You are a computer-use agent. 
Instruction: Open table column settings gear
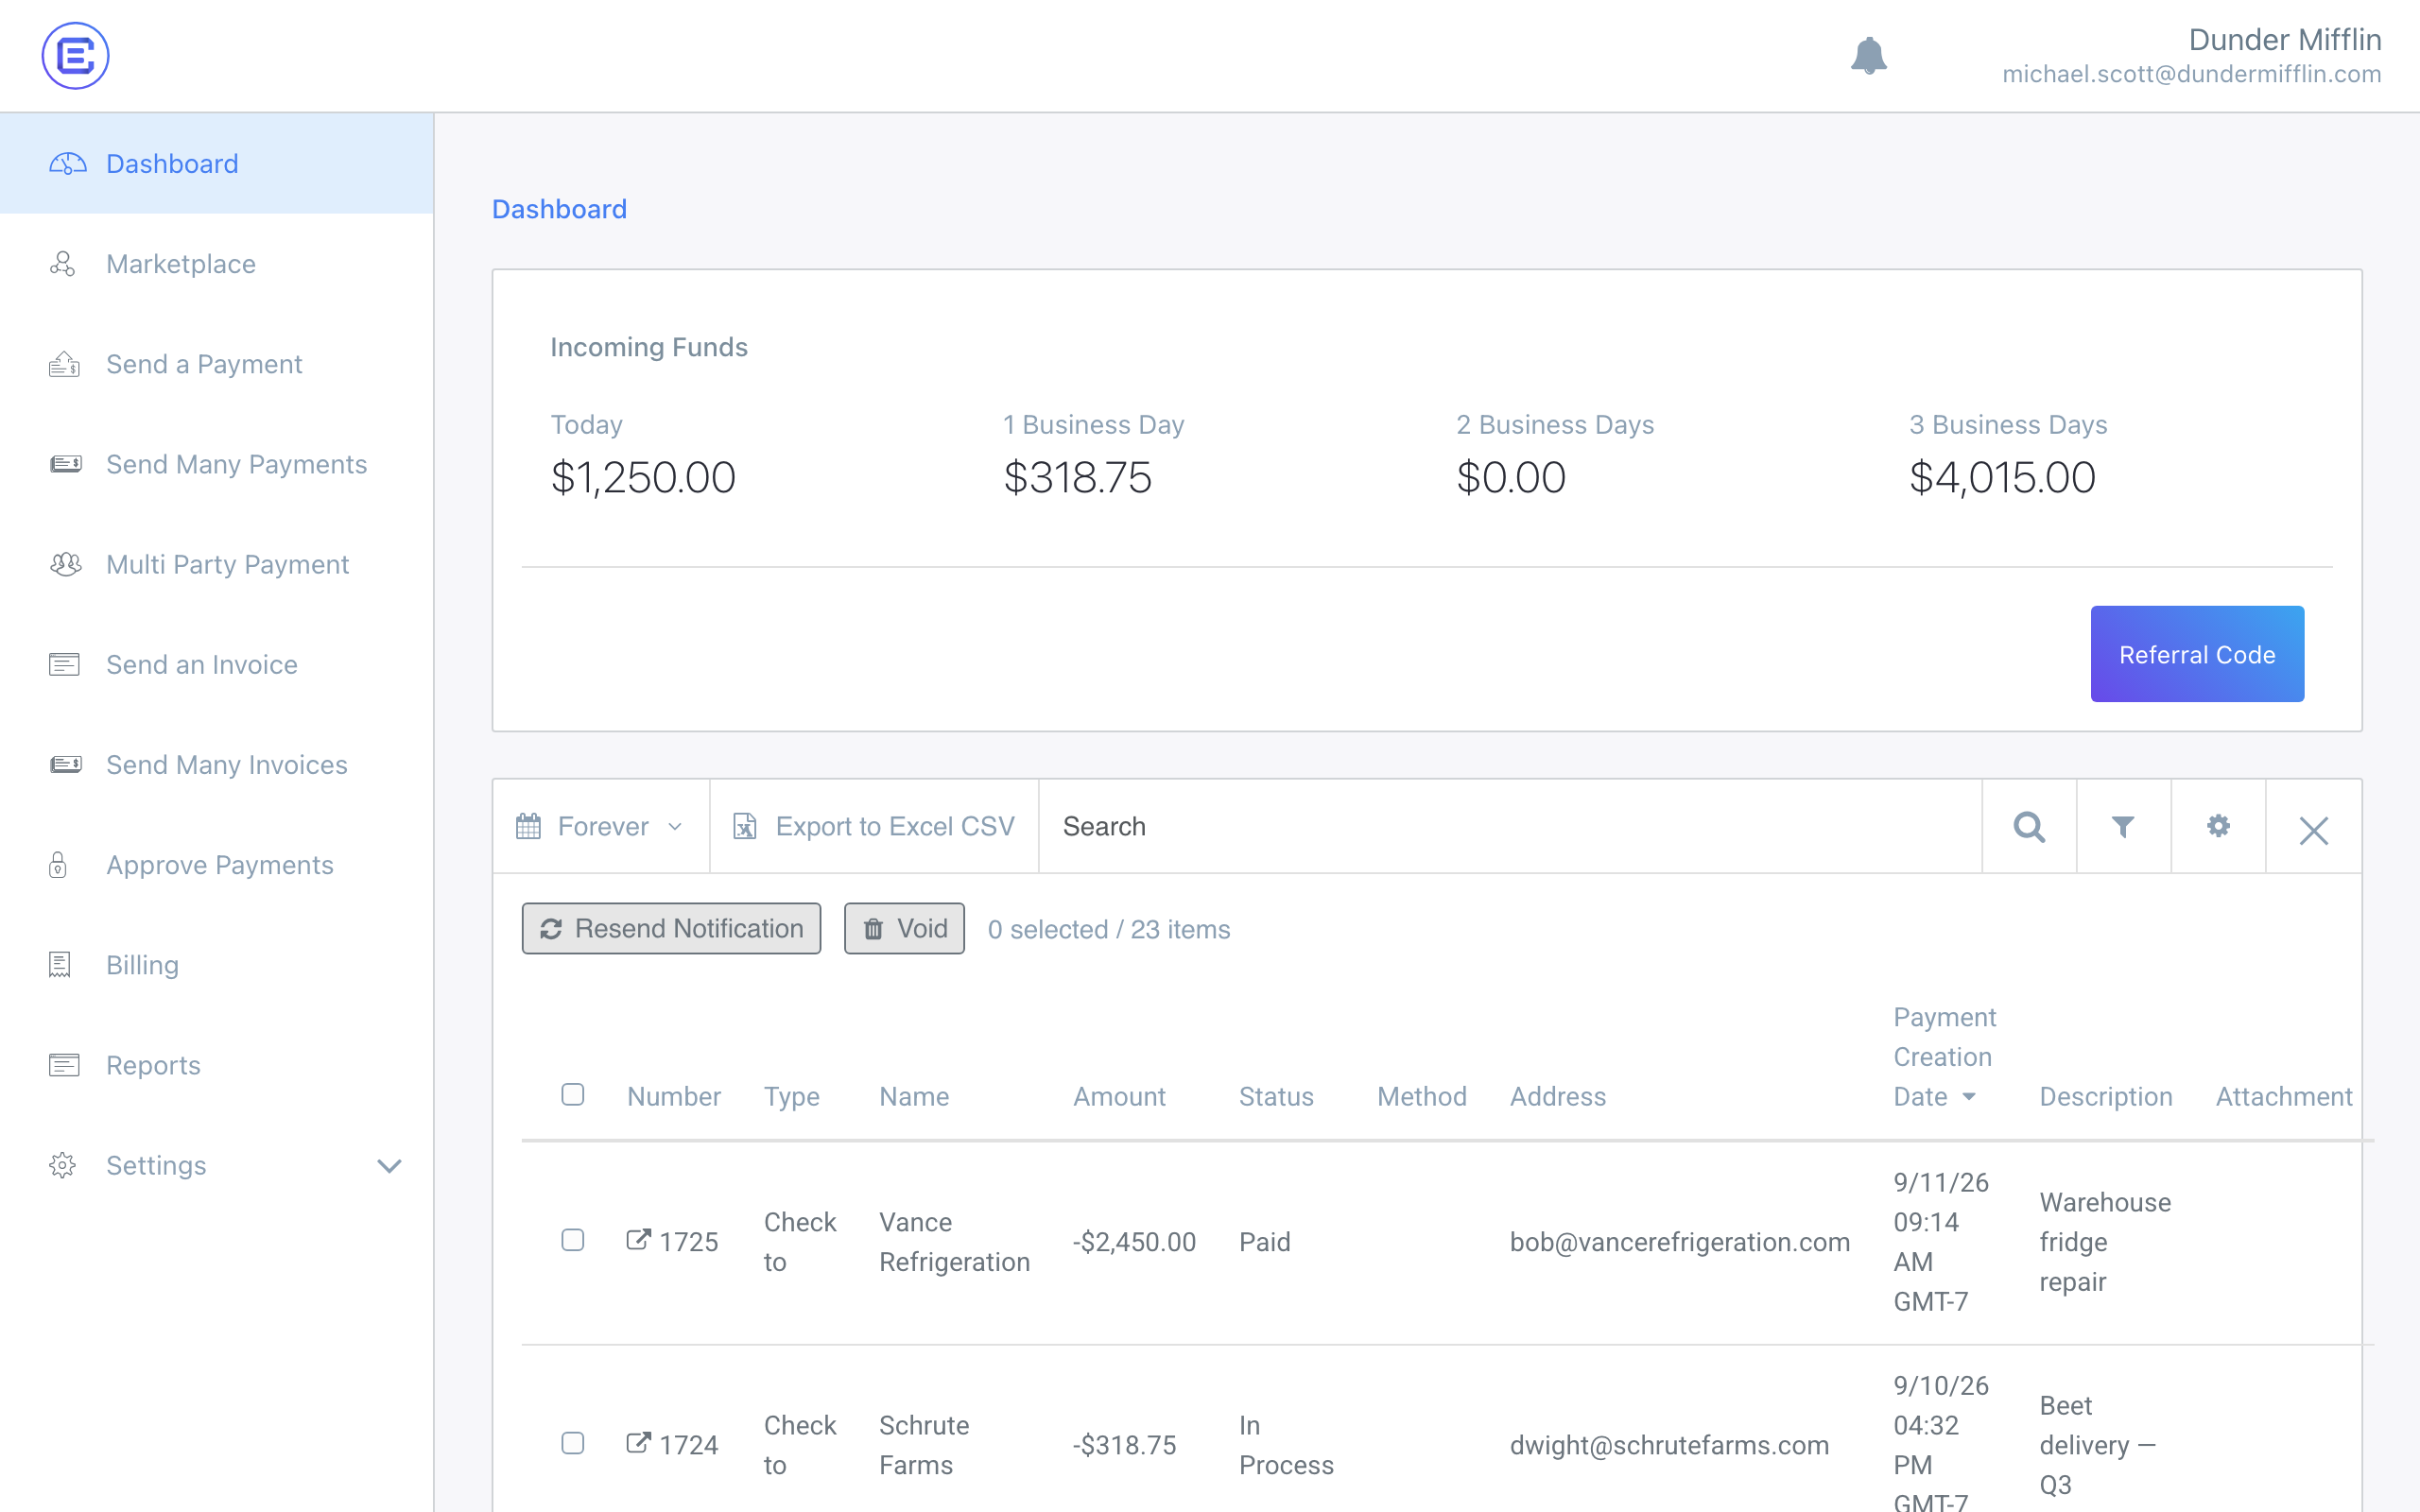2218,826
